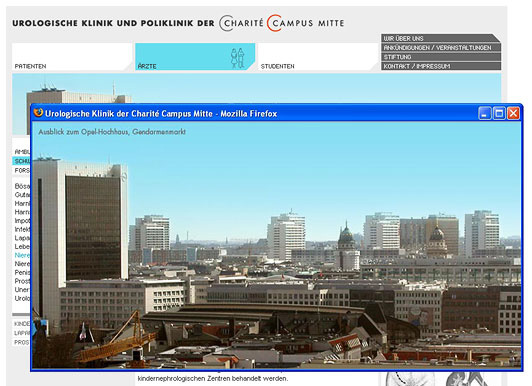Open Kontakt / Impressum page
Screen dimensions: 532x386
pos(440,66)
